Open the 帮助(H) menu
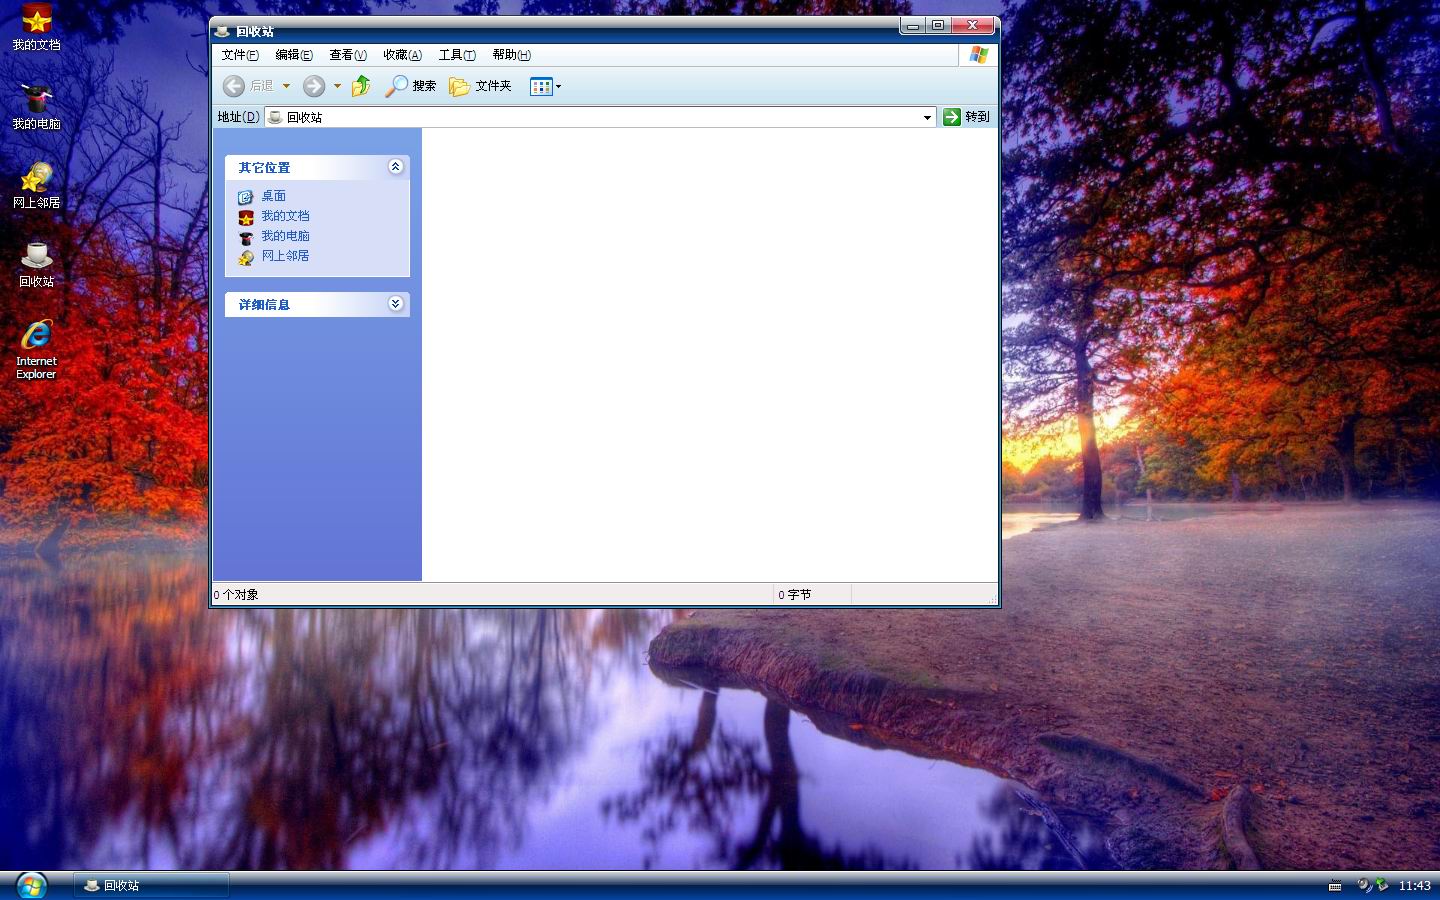This screenshot has height=900, width=1440. click(511, 55)
